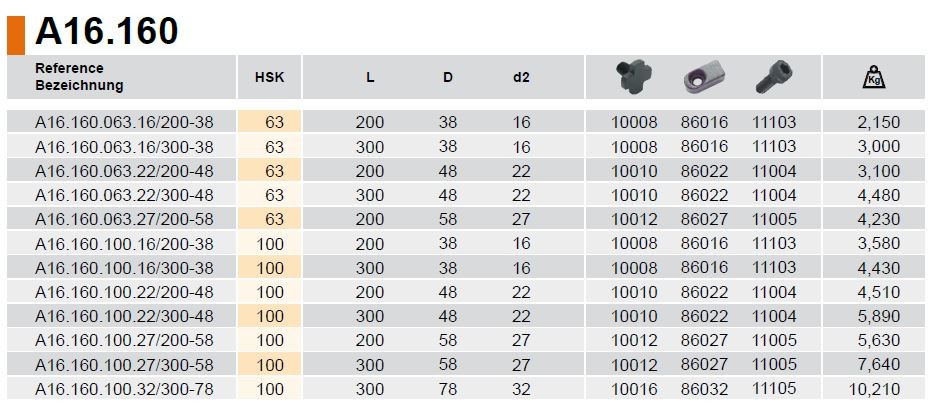Click the L column header

[370, 78]
